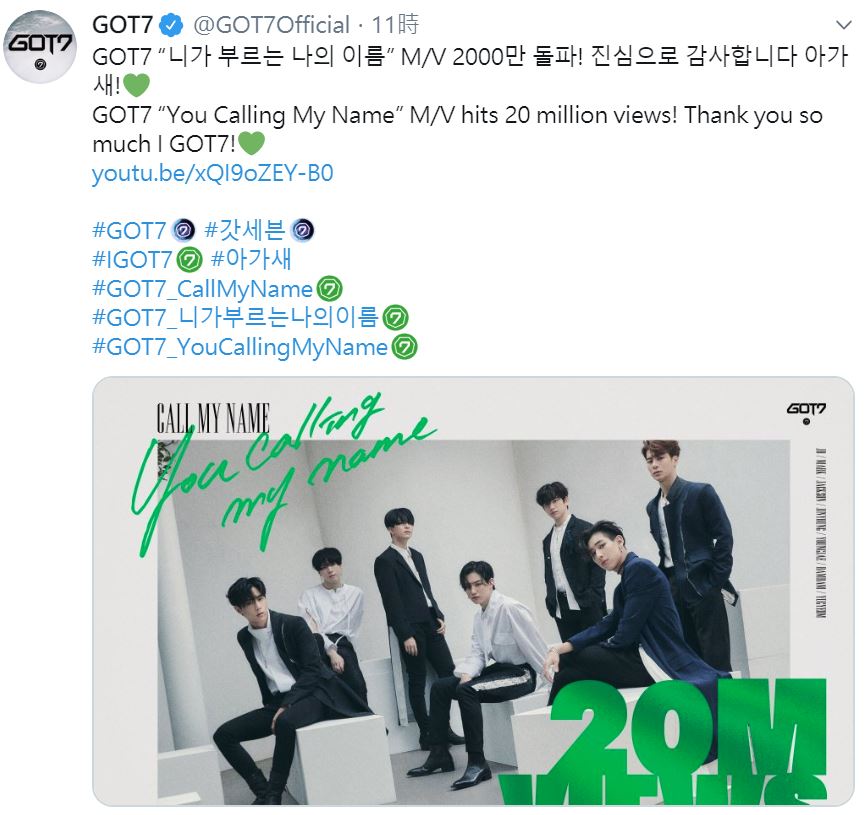This screenshot has width=868, height=815.
Task: Open the youtu.be/xQI9oZEY-B0 link
Action: pyautogui.click(x=213, y=173)
